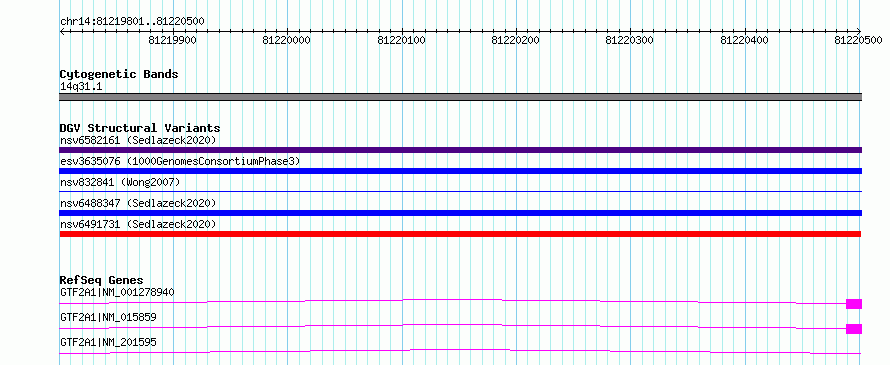
Task: Open transcript label GTF2A1|NM_201595
Action: [108, 342]
